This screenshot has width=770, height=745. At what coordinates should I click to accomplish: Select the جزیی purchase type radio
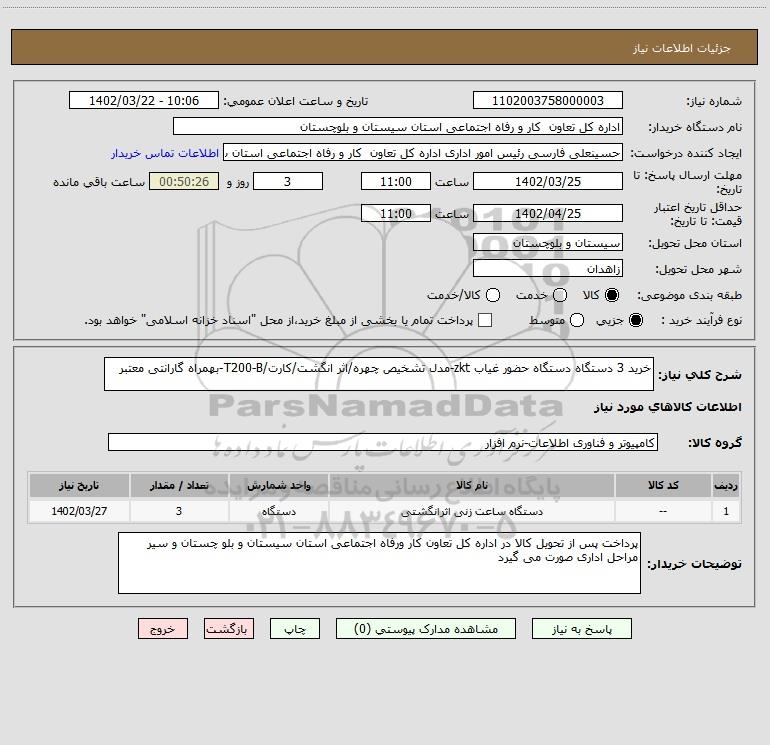(635, 320)
